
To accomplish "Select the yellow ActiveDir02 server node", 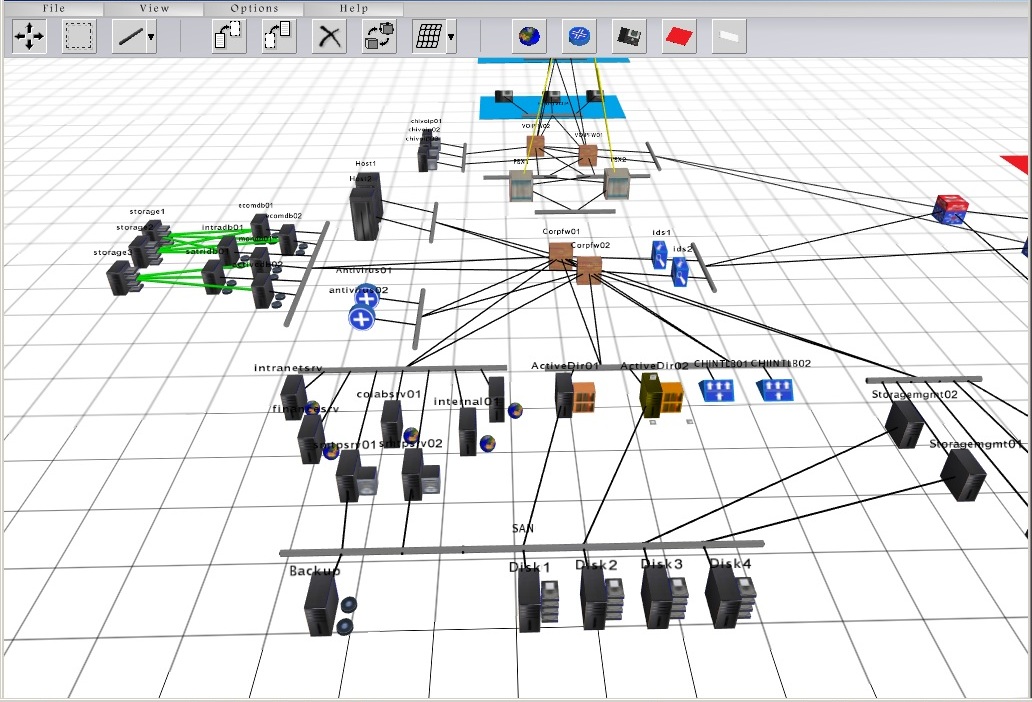I will 652,394.
